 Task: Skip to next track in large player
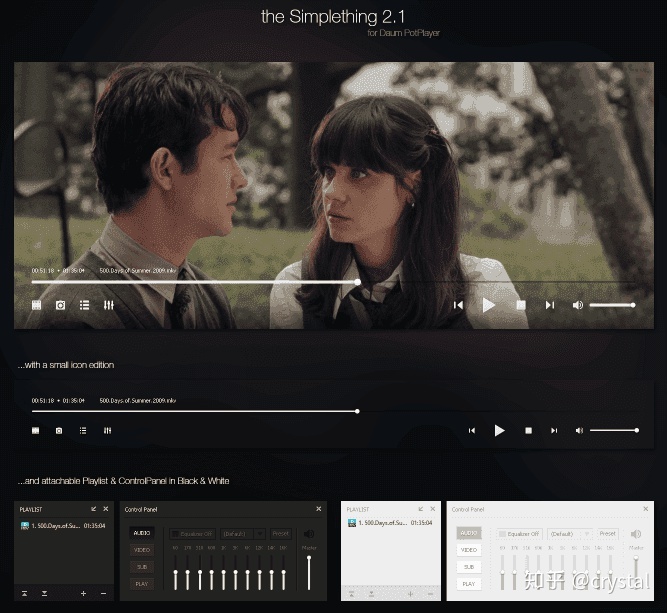point(550,305)
